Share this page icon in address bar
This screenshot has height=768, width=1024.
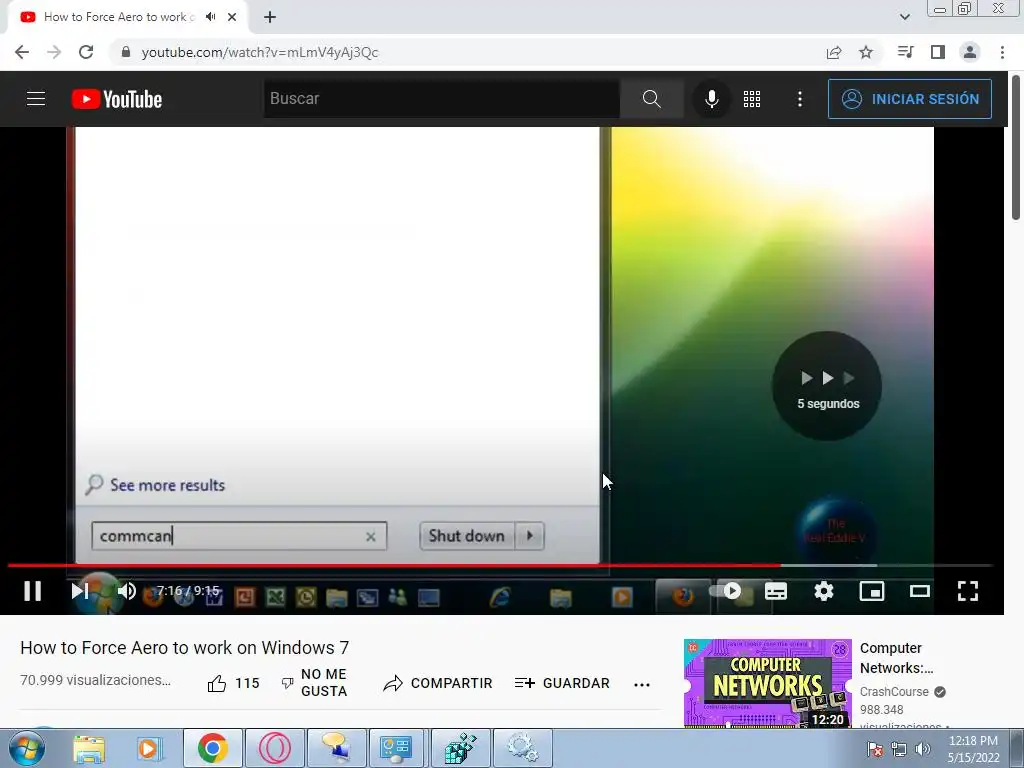[x=834, y=52]
